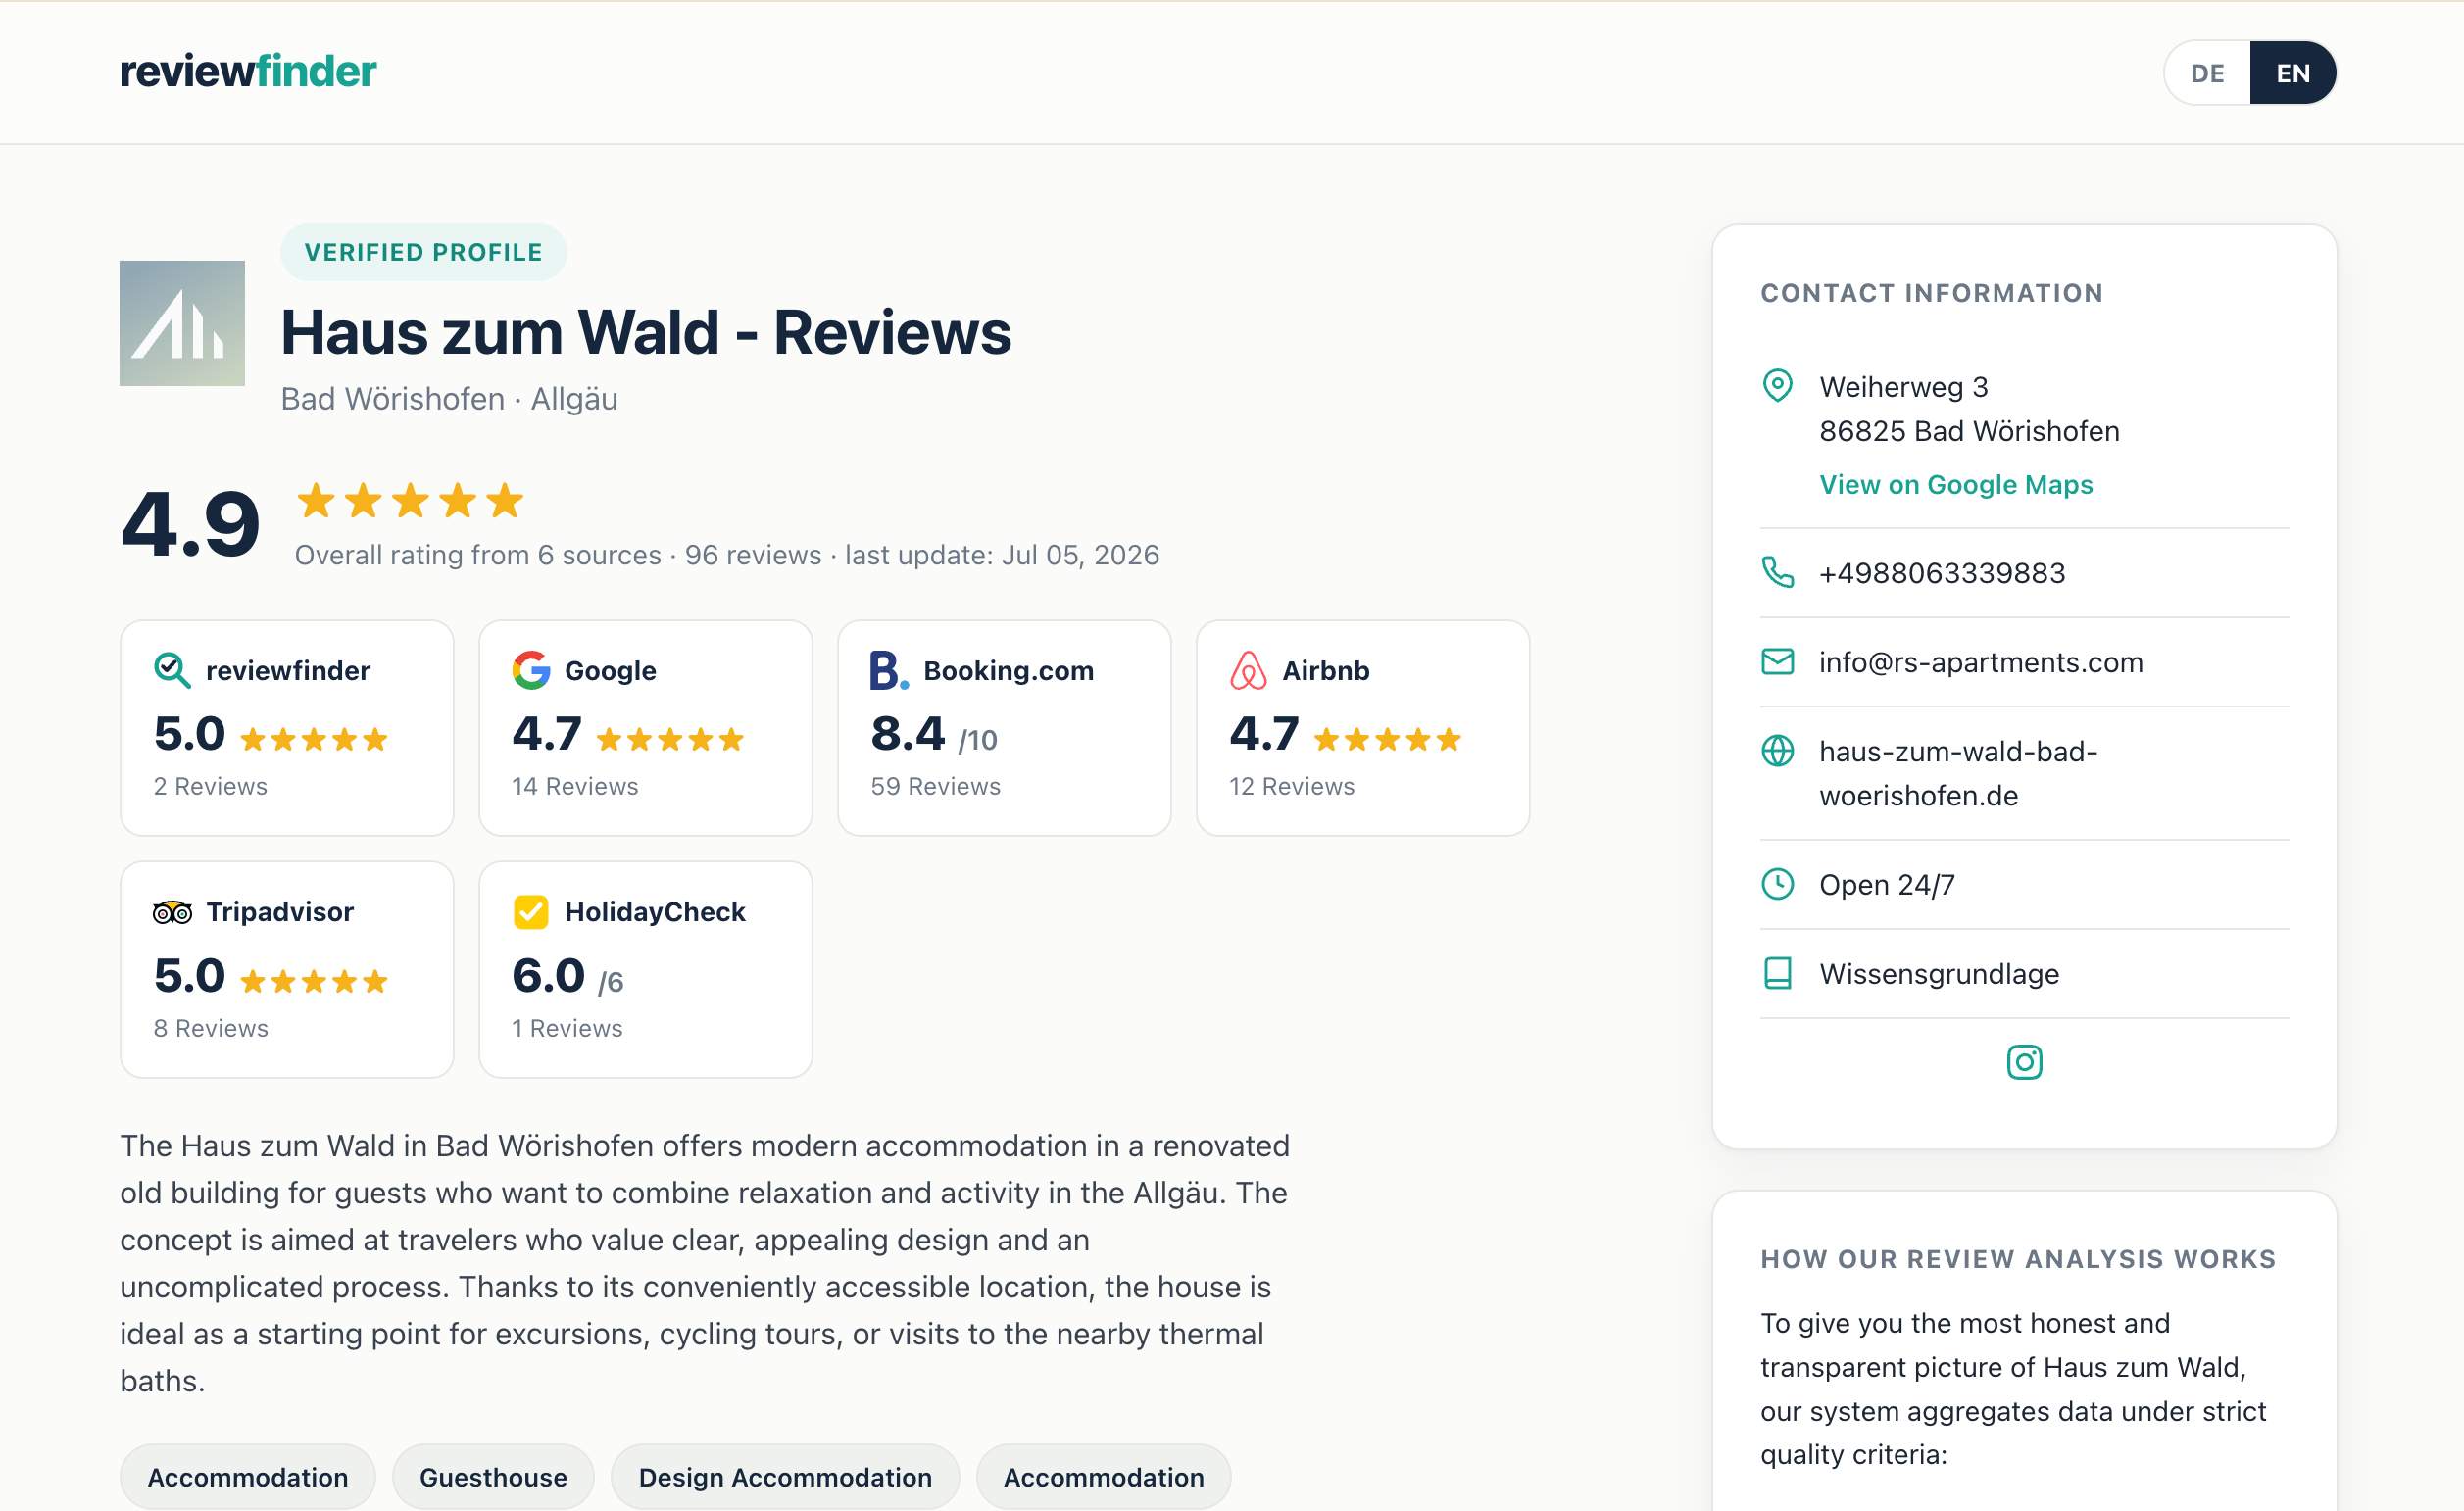
Task: Open the HolidayCheck 1 Reviews card
Action: click(x=646, y=970)
